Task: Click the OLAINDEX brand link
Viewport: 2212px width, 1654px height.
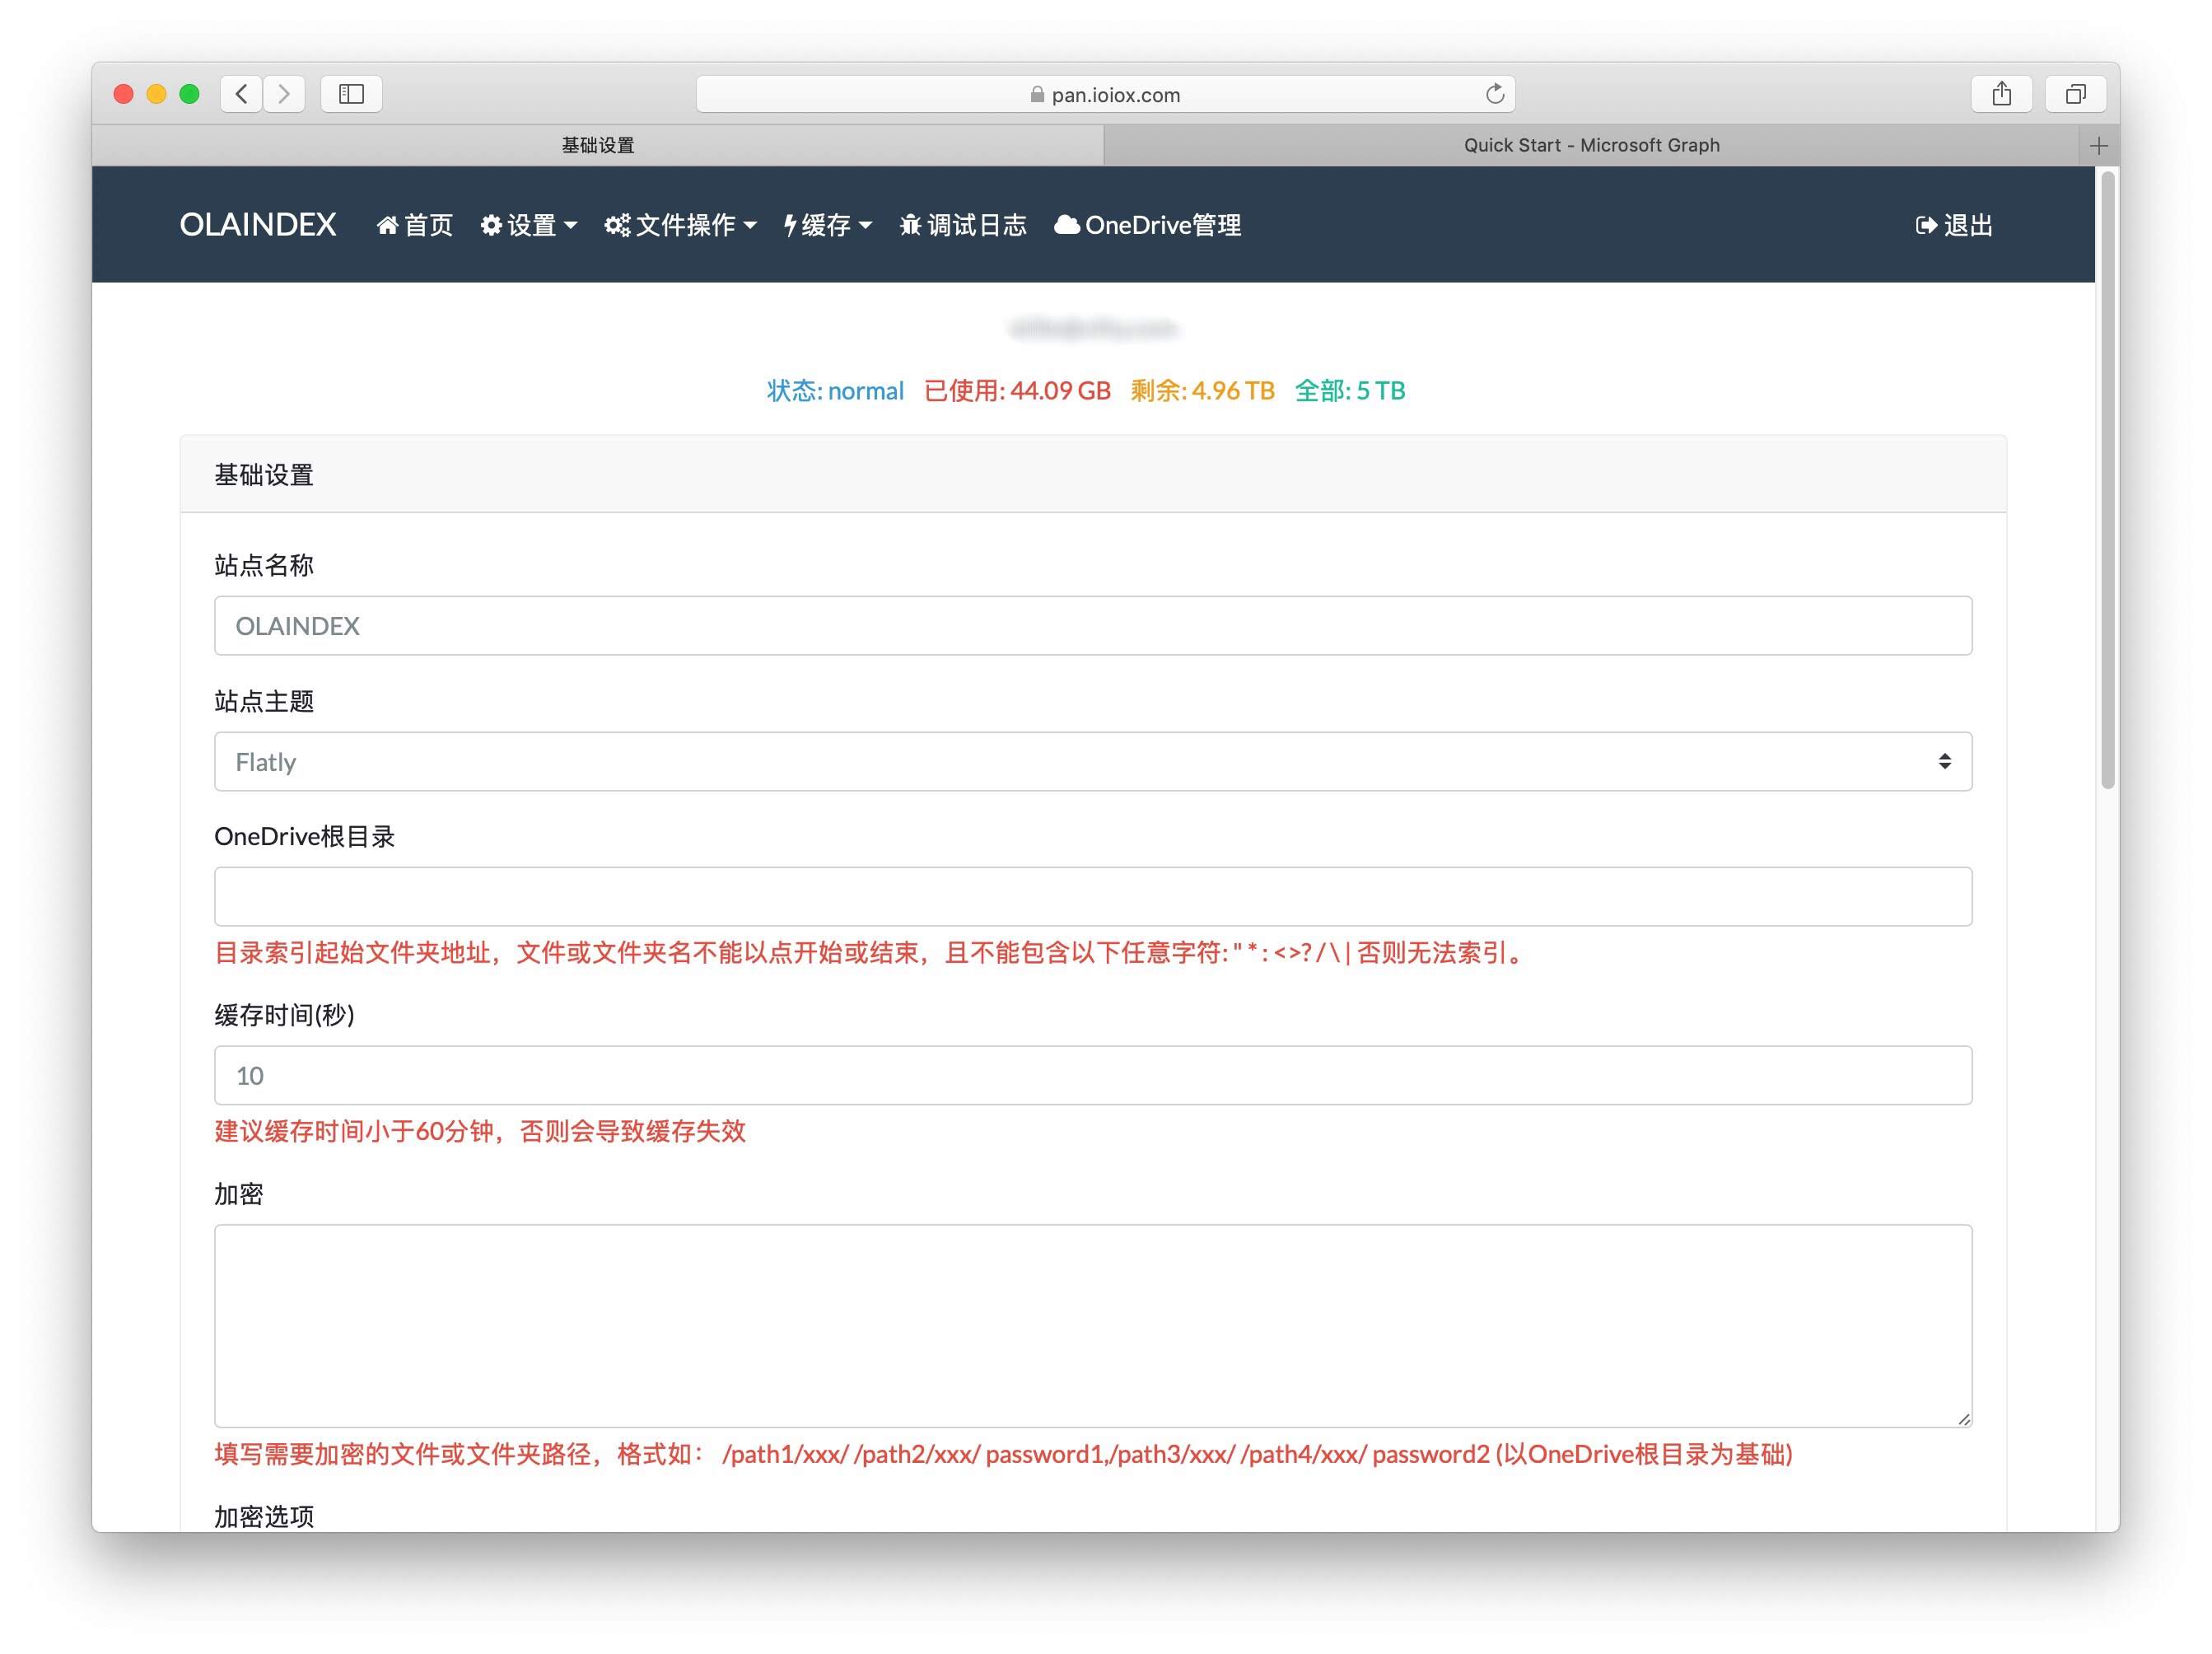Action: click(x=257, y=225)
